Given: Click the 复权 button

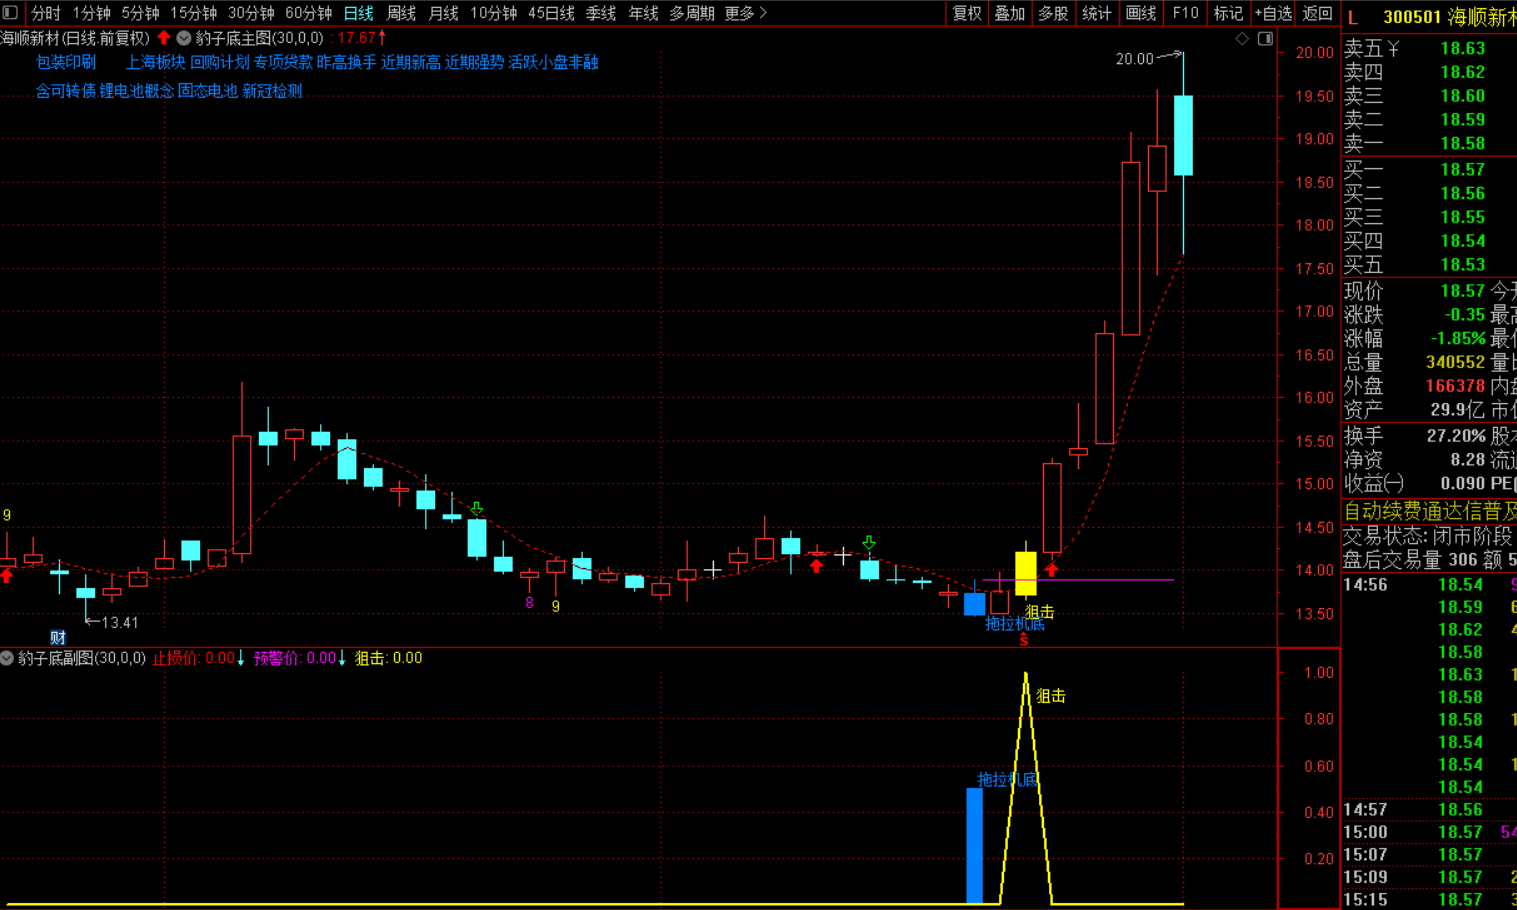Looking at the screenshot, I should pyautogui.click(x=966, y=13).
